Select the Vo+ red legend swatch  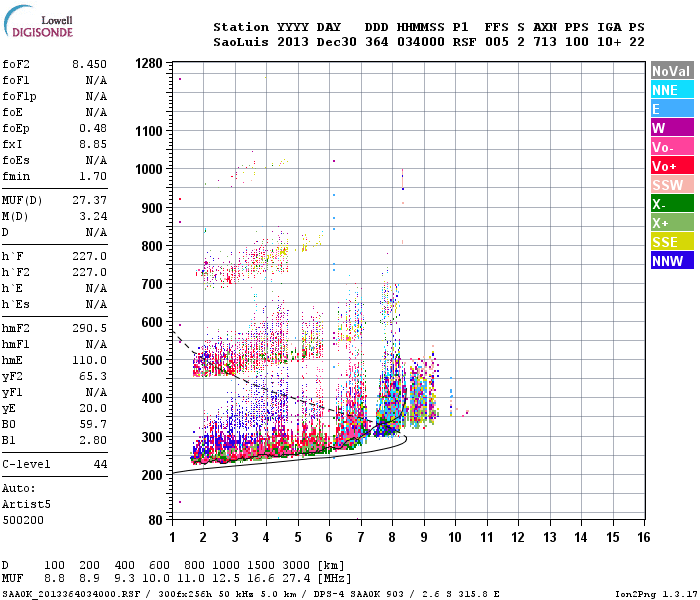click(x=672, y=166)
